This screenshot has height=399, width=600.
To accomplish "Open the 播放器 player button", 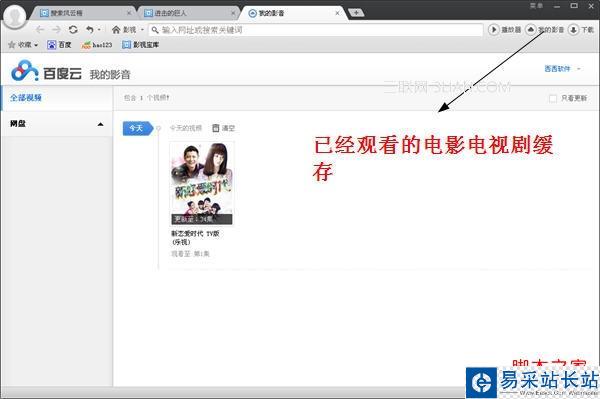I will (x=505, y=29).
